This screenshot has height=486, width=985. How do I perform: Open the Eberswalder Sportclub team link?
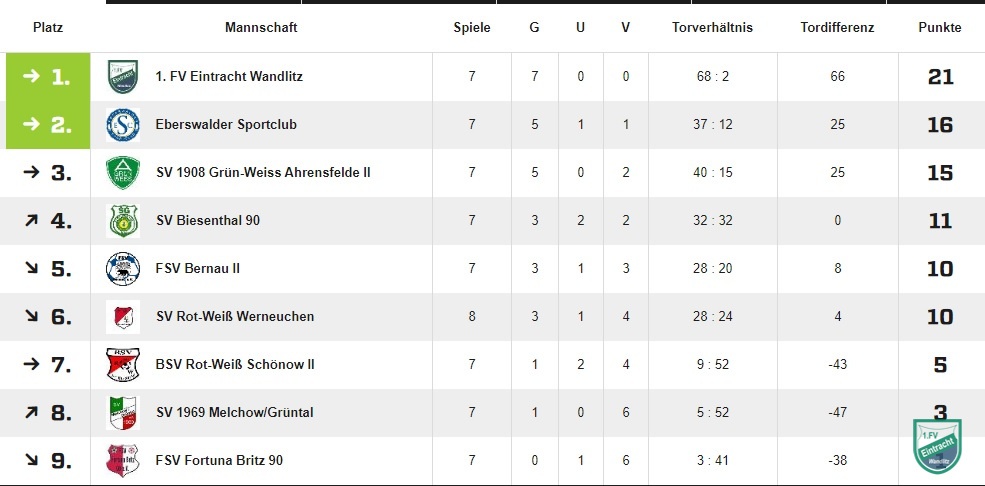(226, 124)
